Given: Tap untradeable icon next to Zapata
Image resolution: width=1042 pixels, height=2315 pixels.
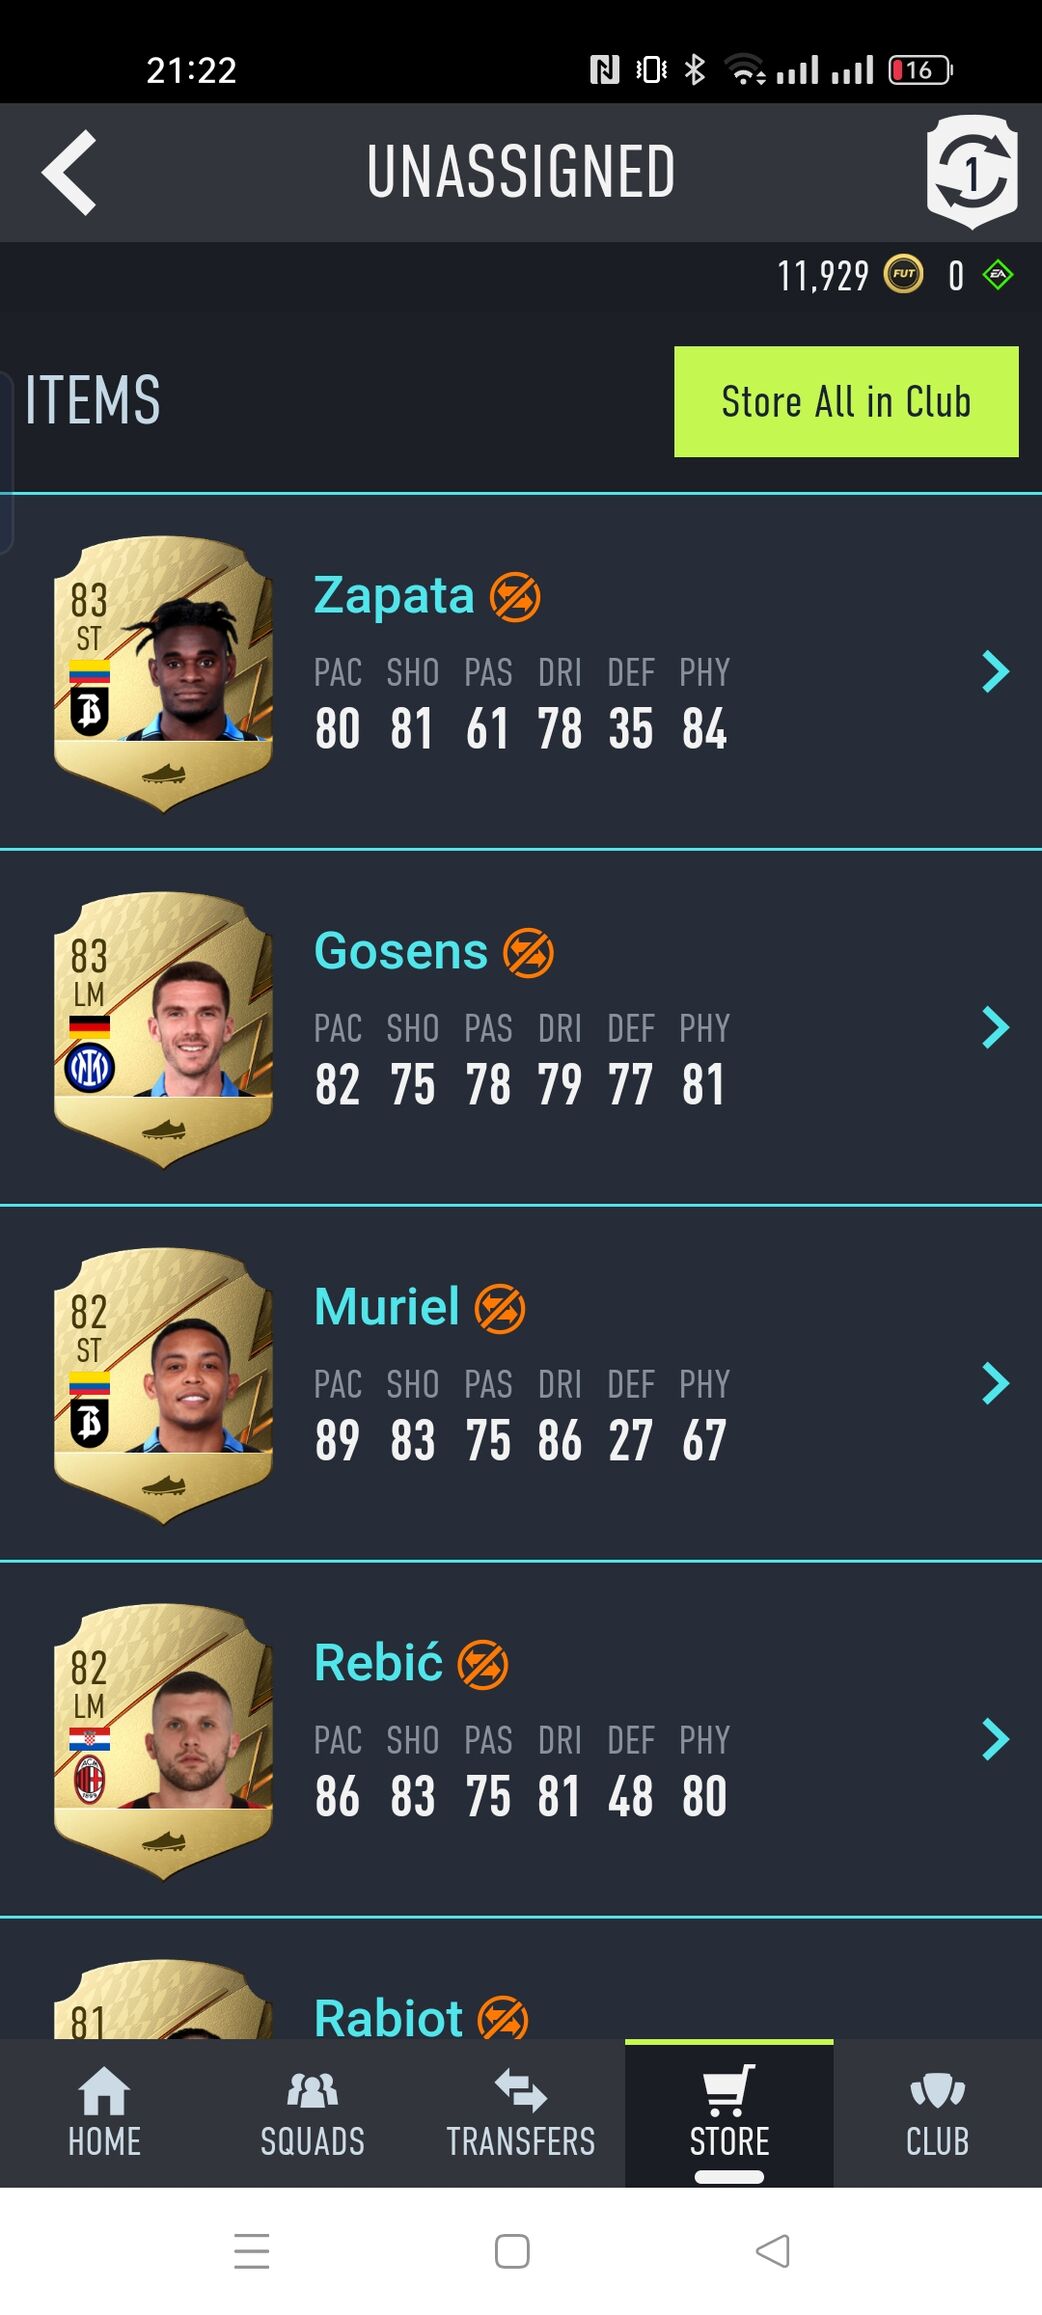Looking at the screenshot, I should [515, 597].
